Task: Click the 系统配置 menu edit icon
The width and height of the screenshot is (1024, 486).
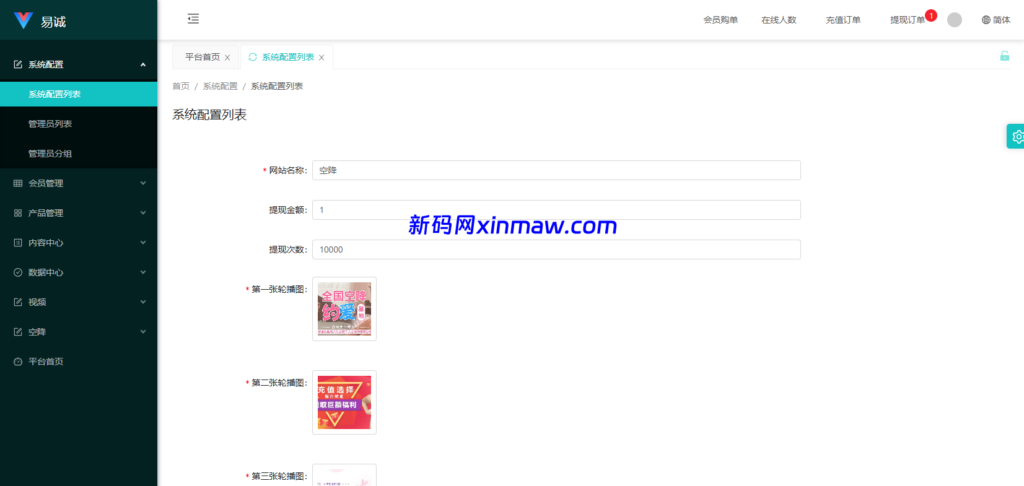Action: click(x=18, y=65)
